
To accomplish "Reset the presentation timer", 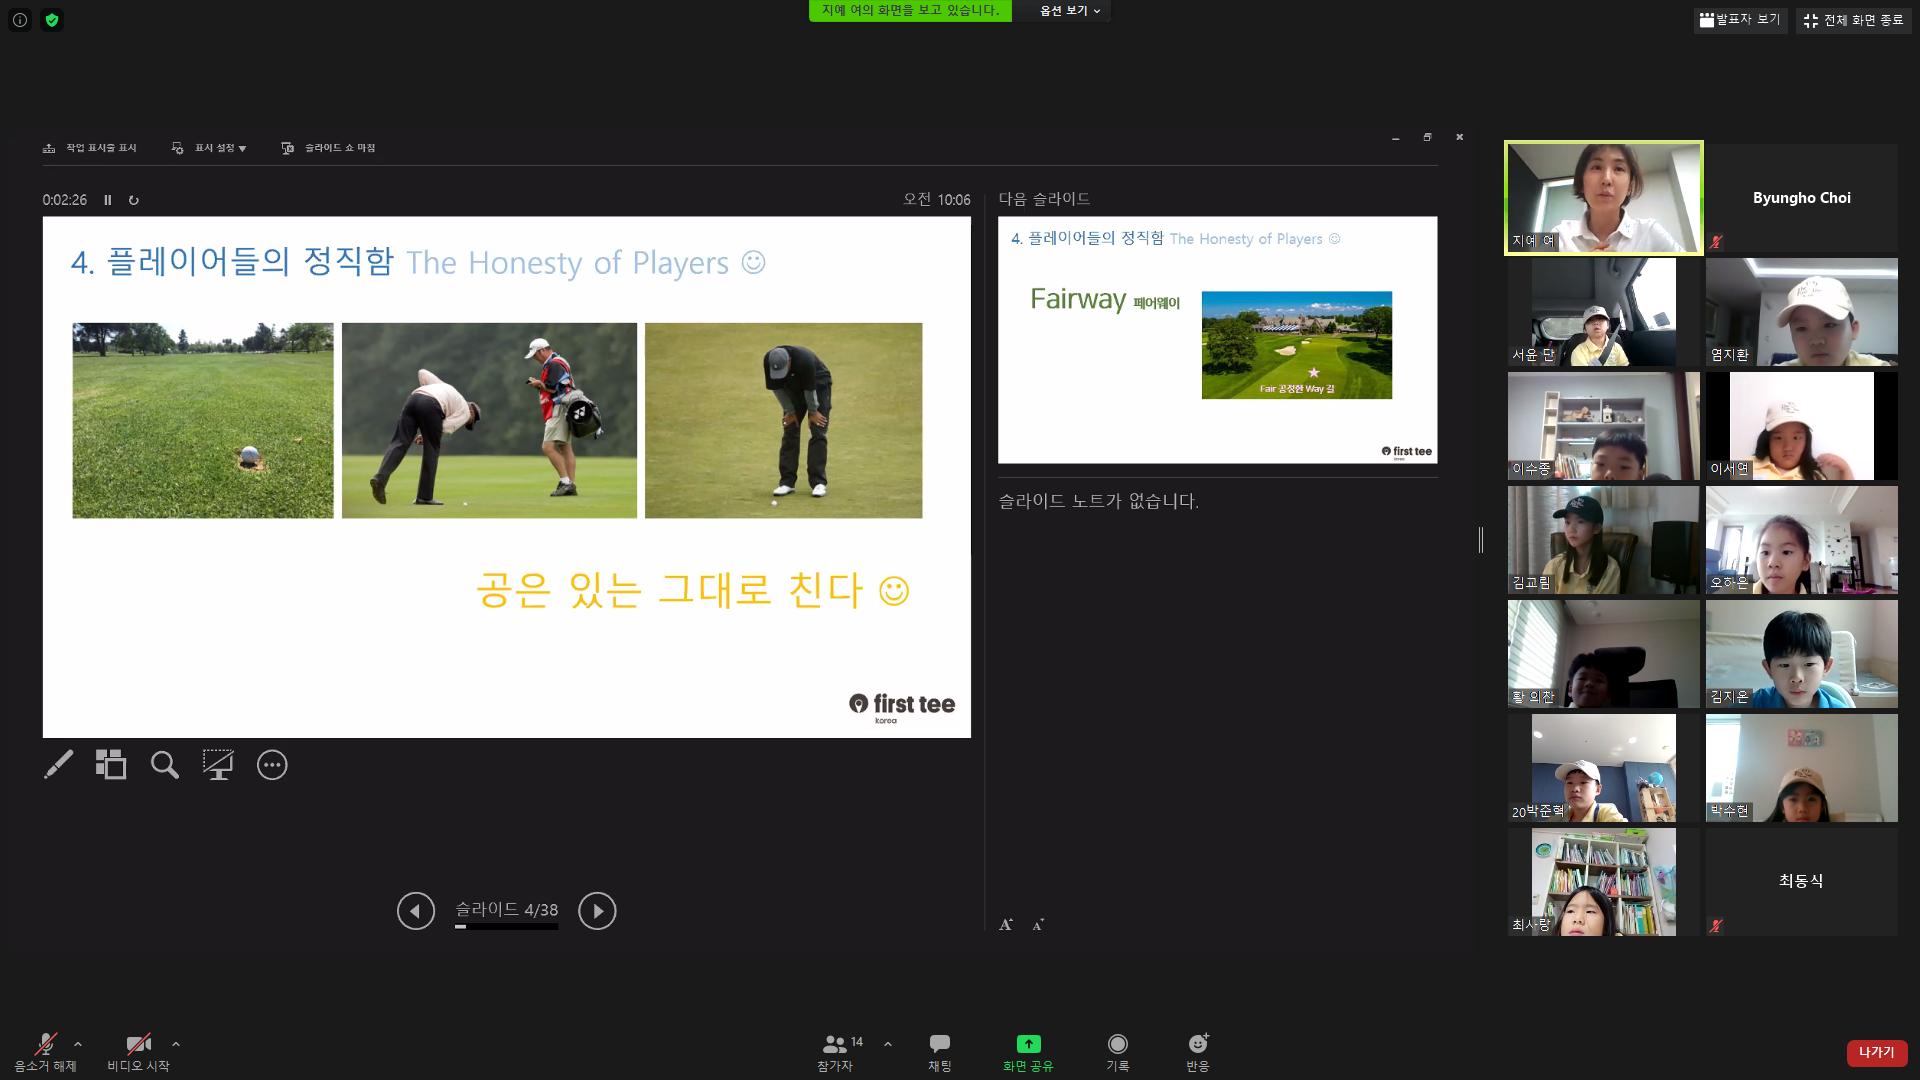I will pyautogui.click(x=134, y=200).
